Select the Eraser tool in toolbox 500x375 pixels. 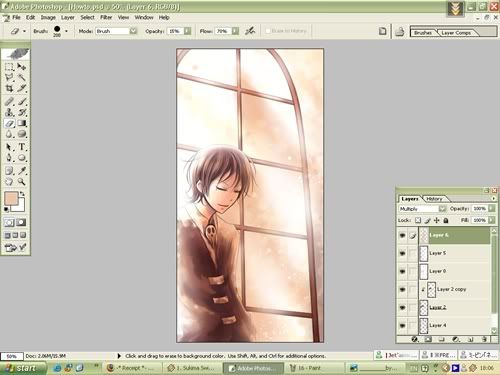coord(9,123)
